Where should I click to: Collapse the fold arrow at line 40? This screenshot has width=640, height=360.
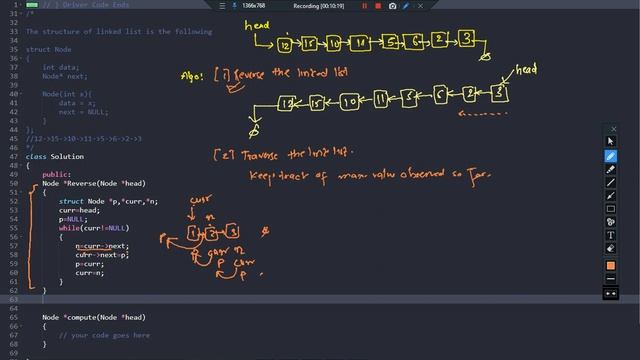pos(21,94)
